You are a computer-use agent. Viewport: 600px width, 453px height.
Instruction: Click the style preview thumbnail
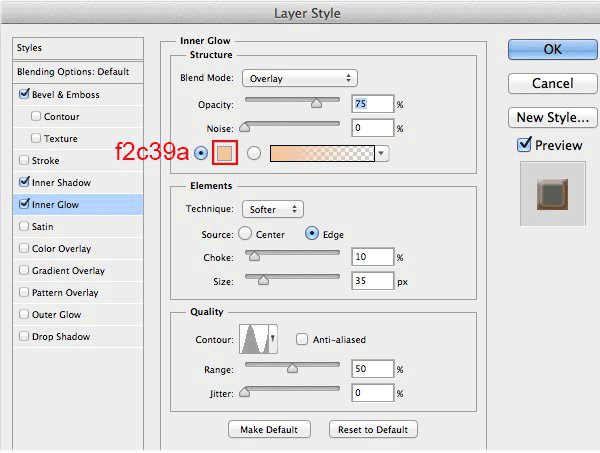[553, 194]
